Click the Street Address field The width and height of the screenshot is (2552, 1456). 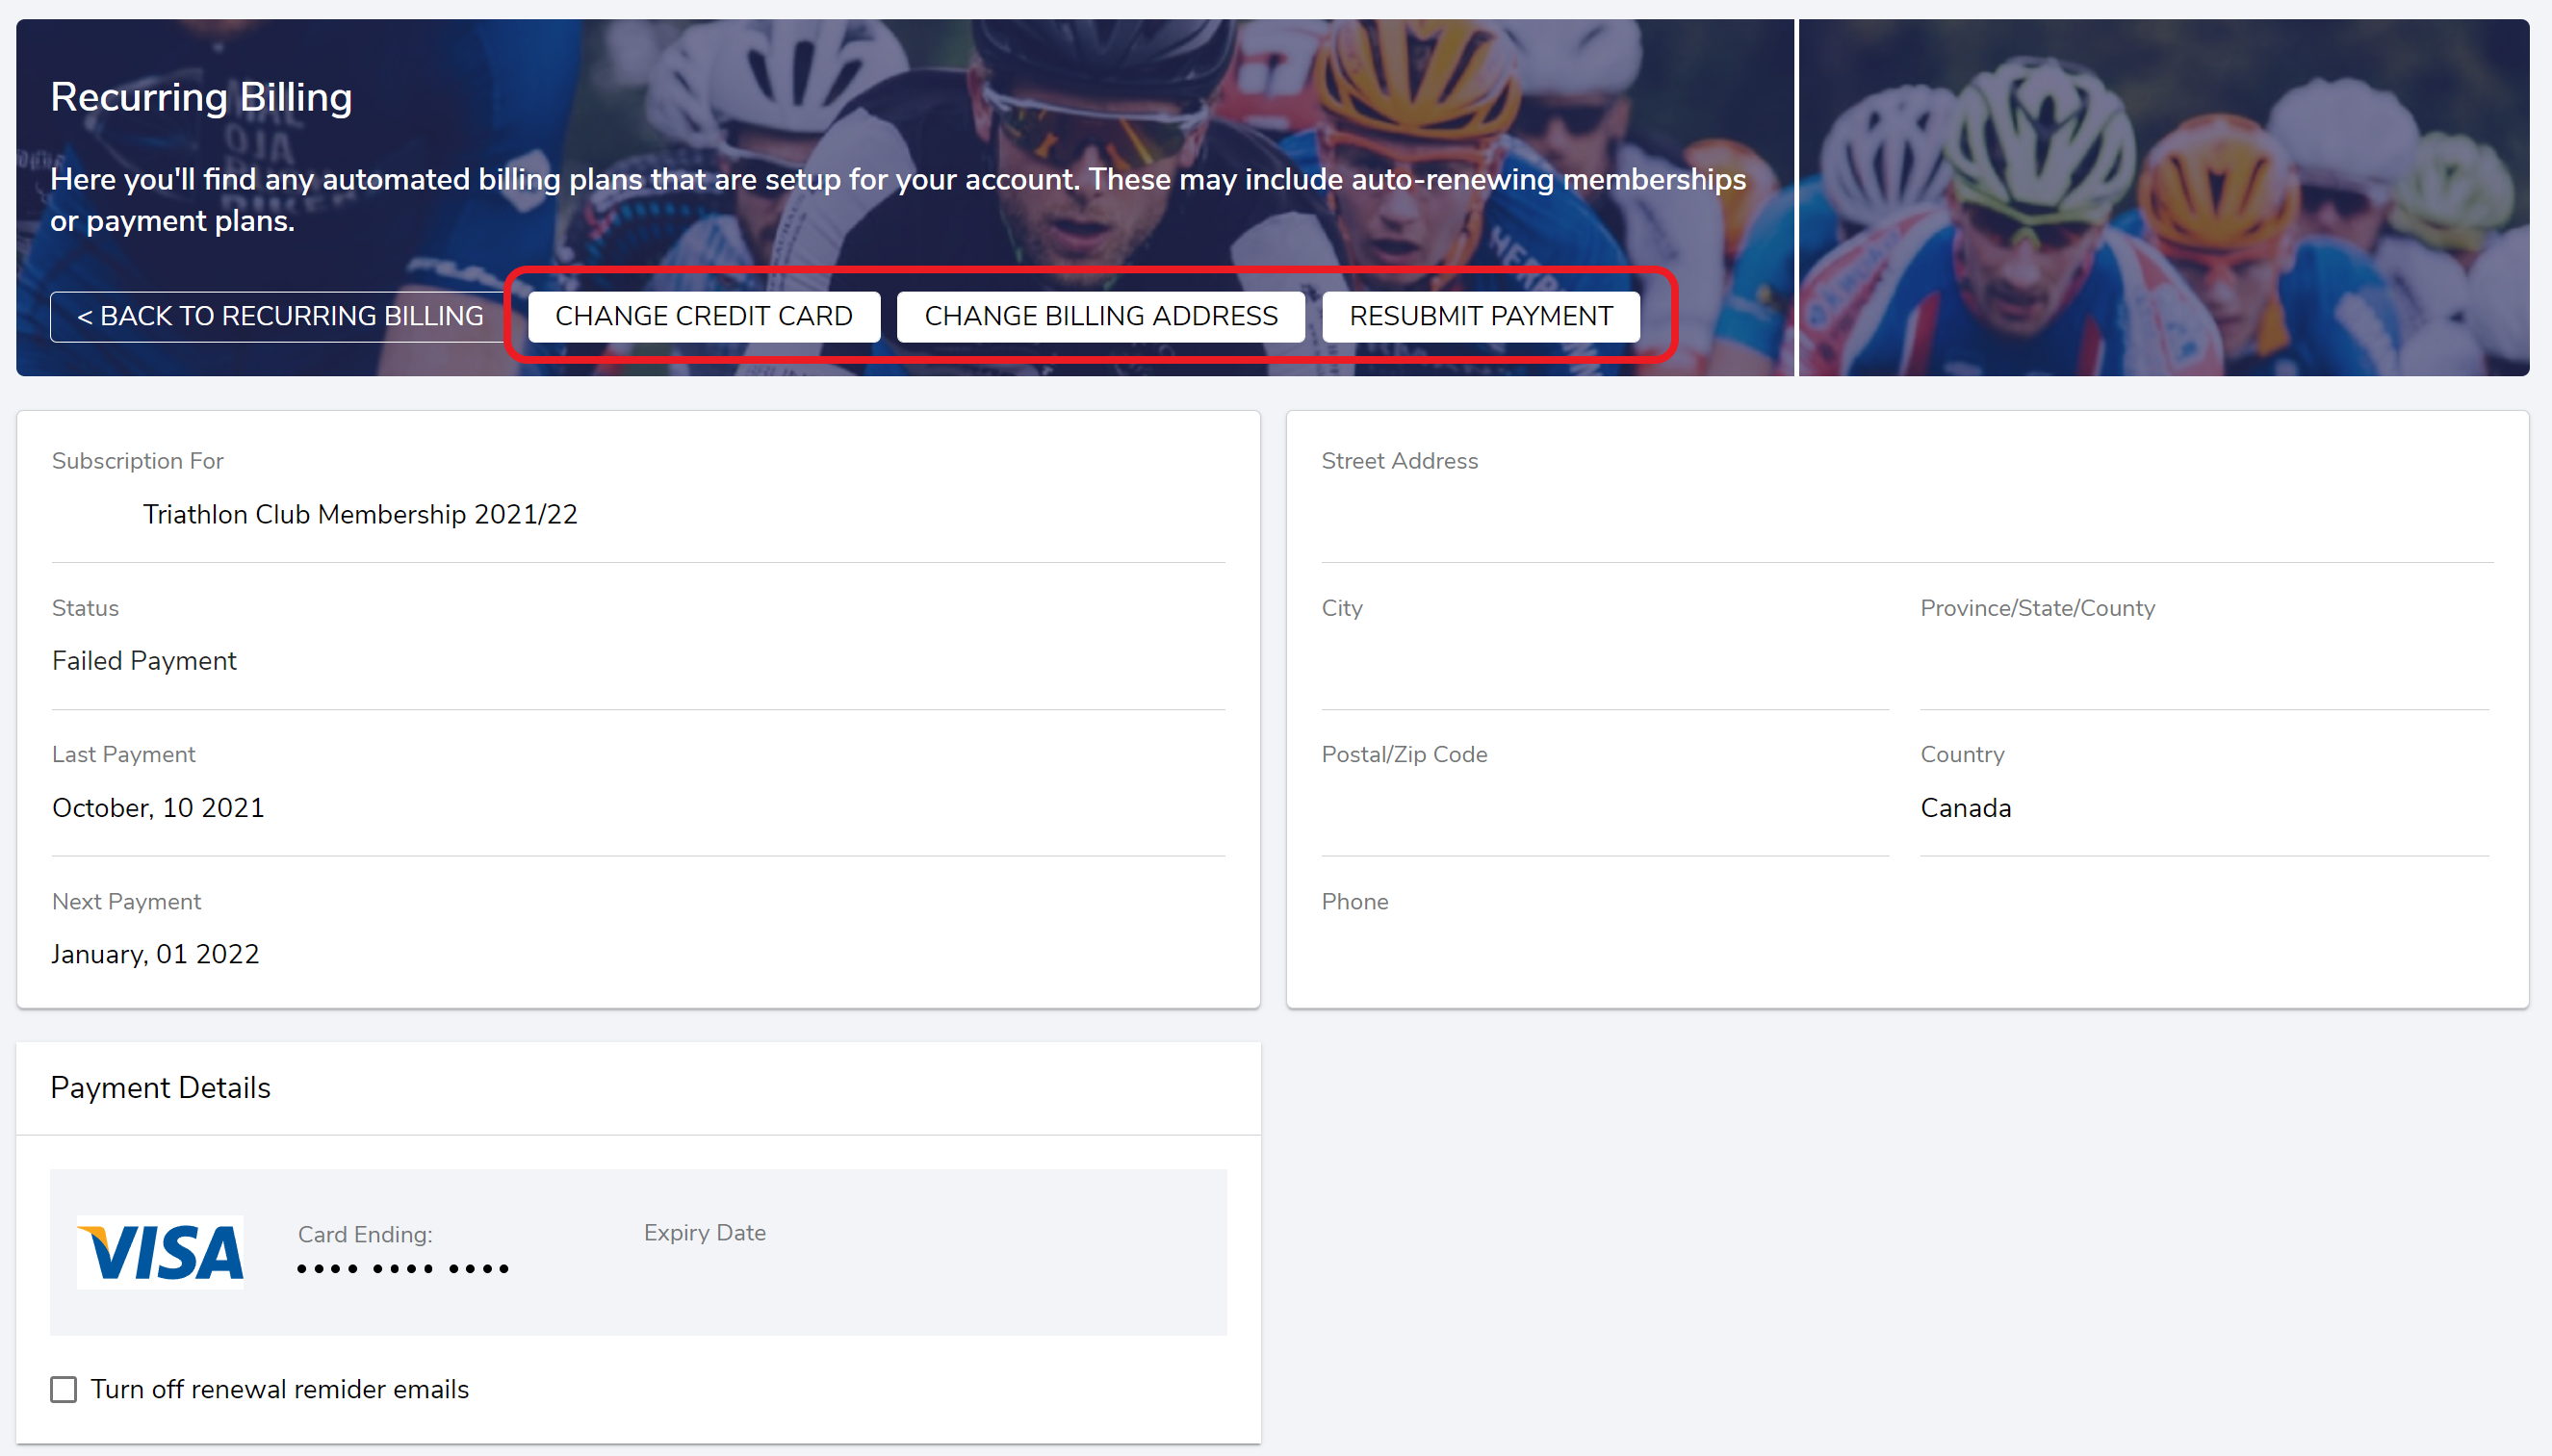pos(1906,516)
